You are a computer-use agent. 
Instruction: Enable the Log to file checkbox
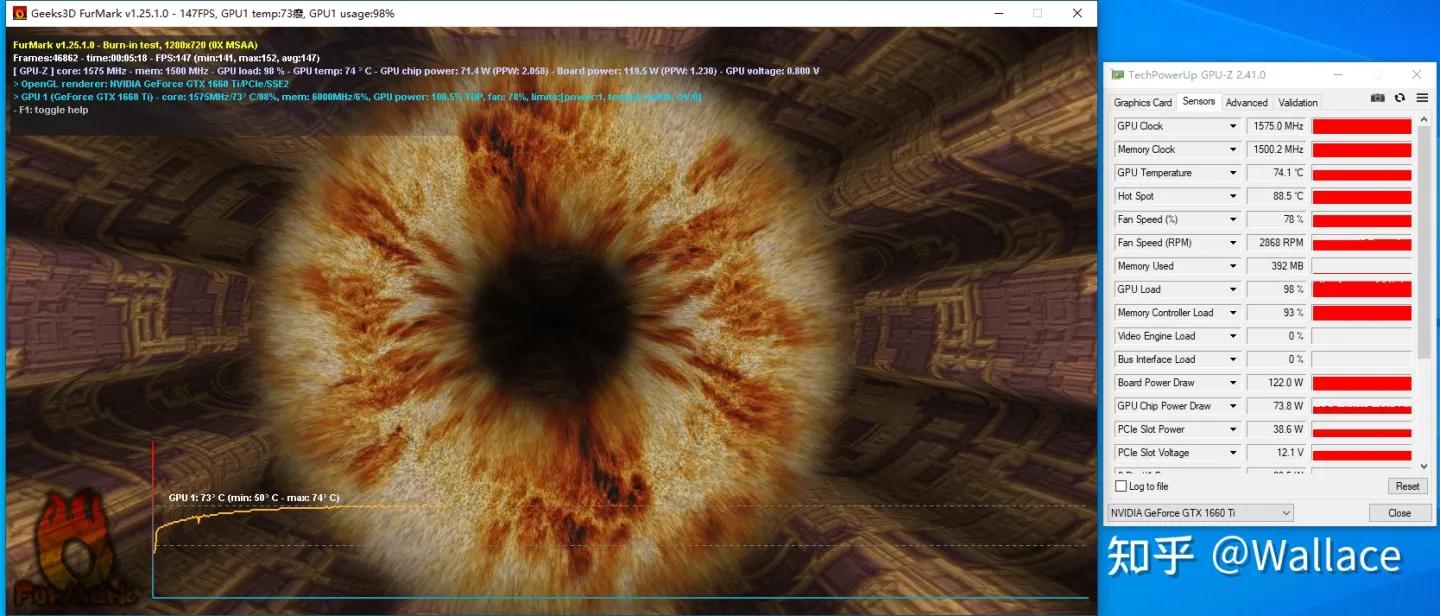click(x=1120, y=486)
